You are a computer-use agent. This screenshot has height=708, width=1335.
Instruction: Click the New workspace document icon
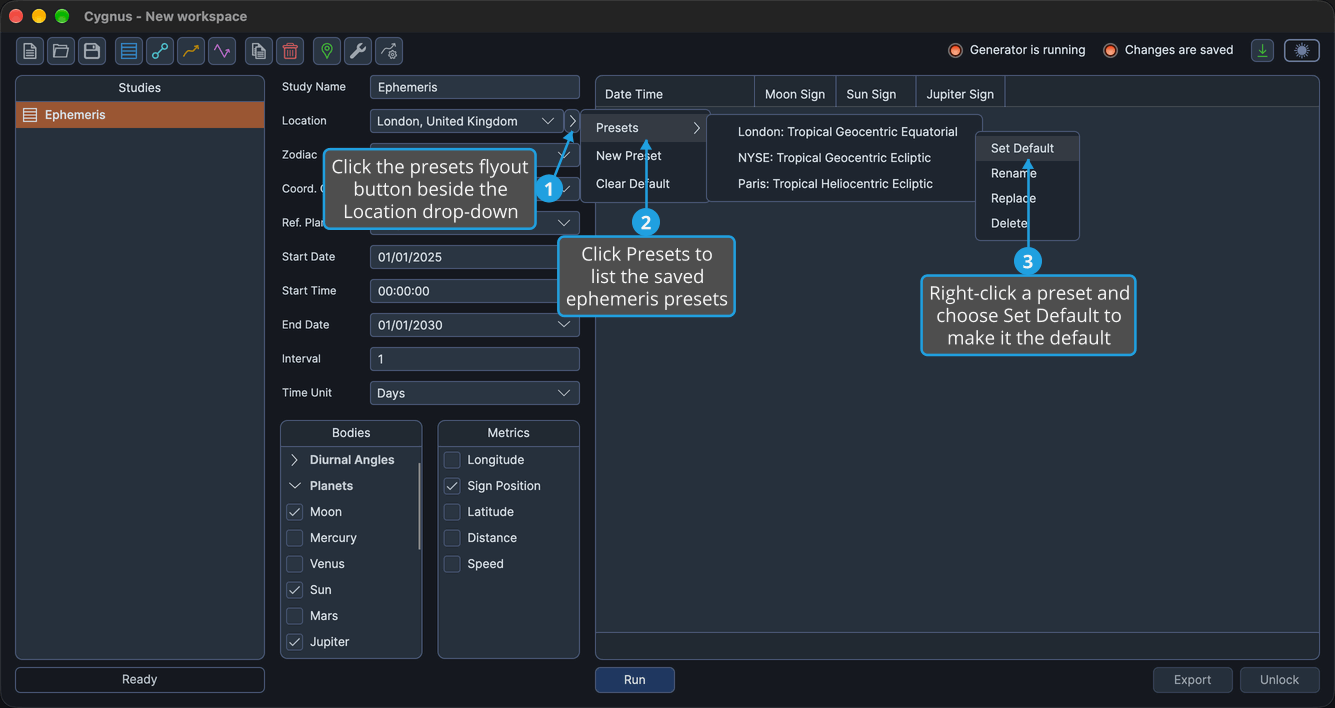click(x=30, y=51)
